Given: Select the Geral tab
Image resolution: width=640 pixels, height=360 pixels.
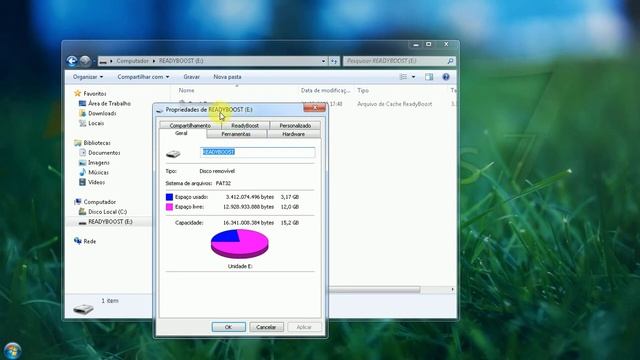Looking at the screenshot, I should tap(181, 133).
